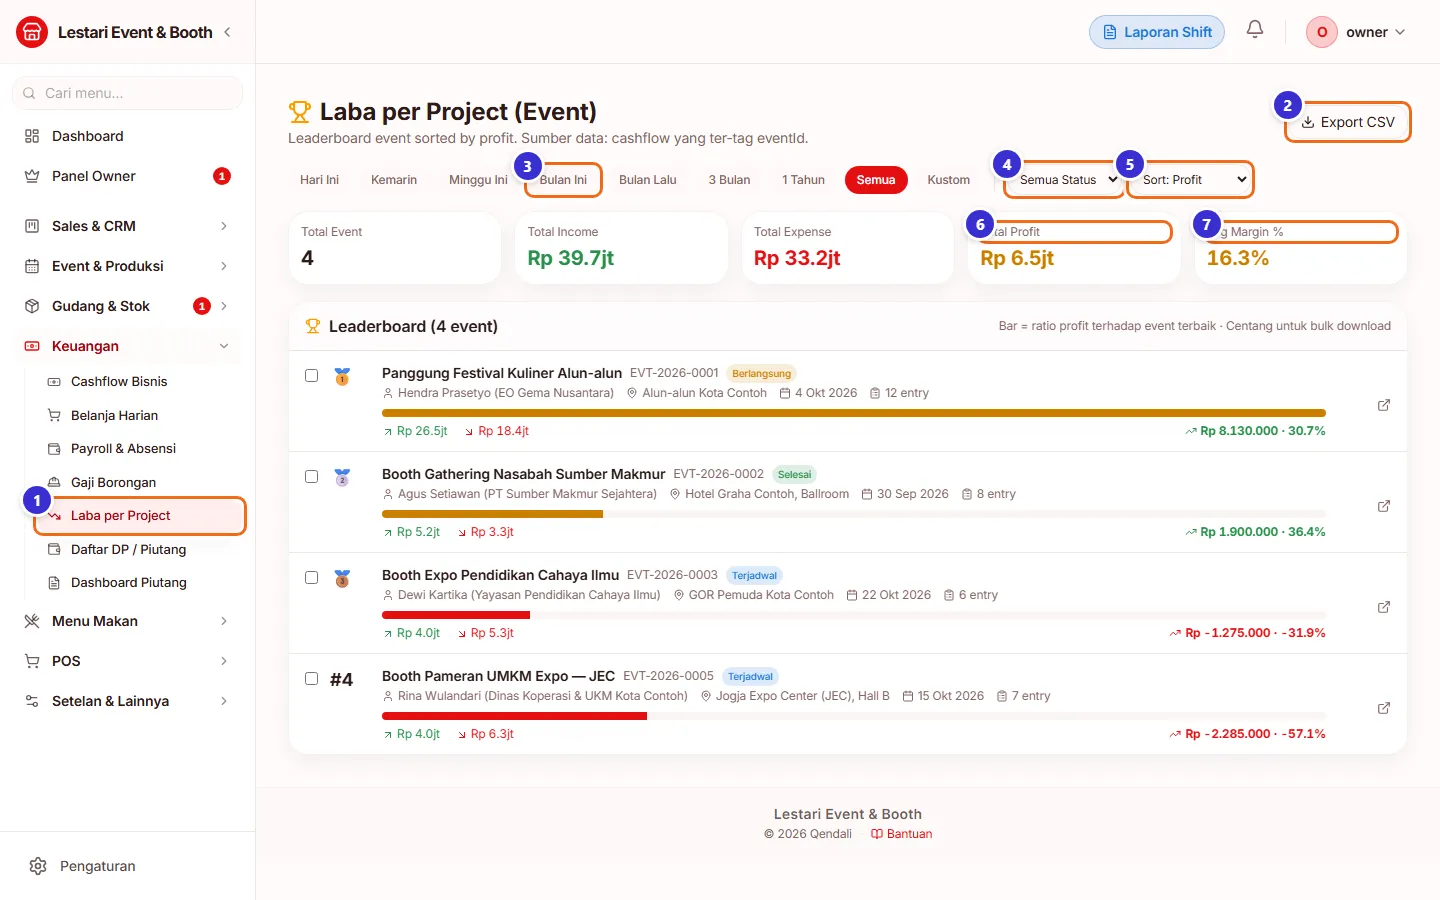
Task: Open external link for Booth Gathering Nasabah
Action: pos(1384,506)
